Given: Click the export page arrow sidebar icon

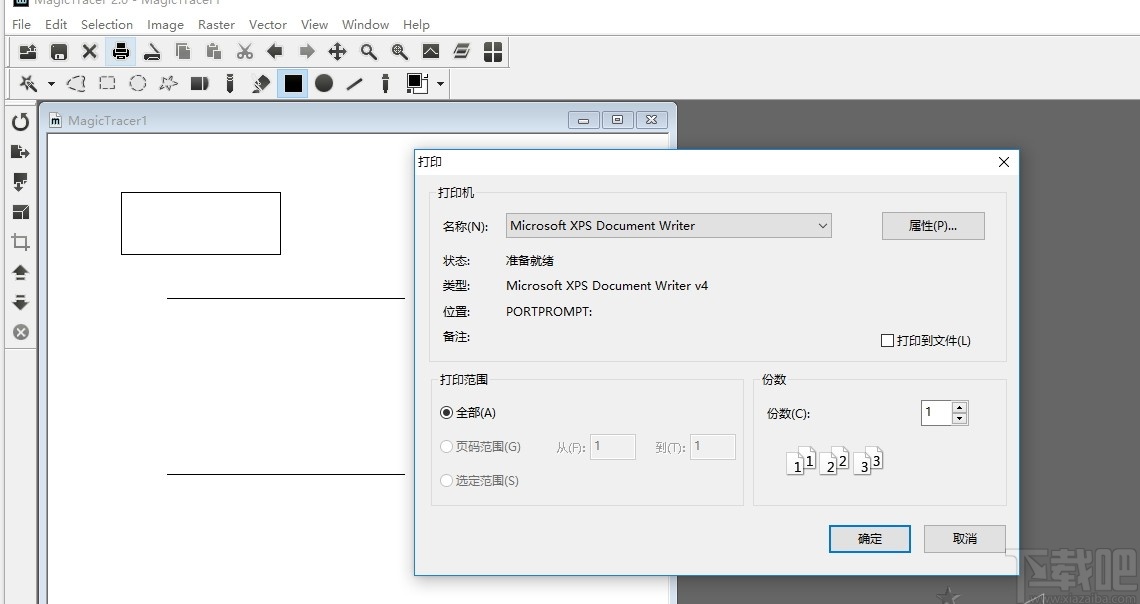Looking at the screenshot, I should (x=20, y=152).
